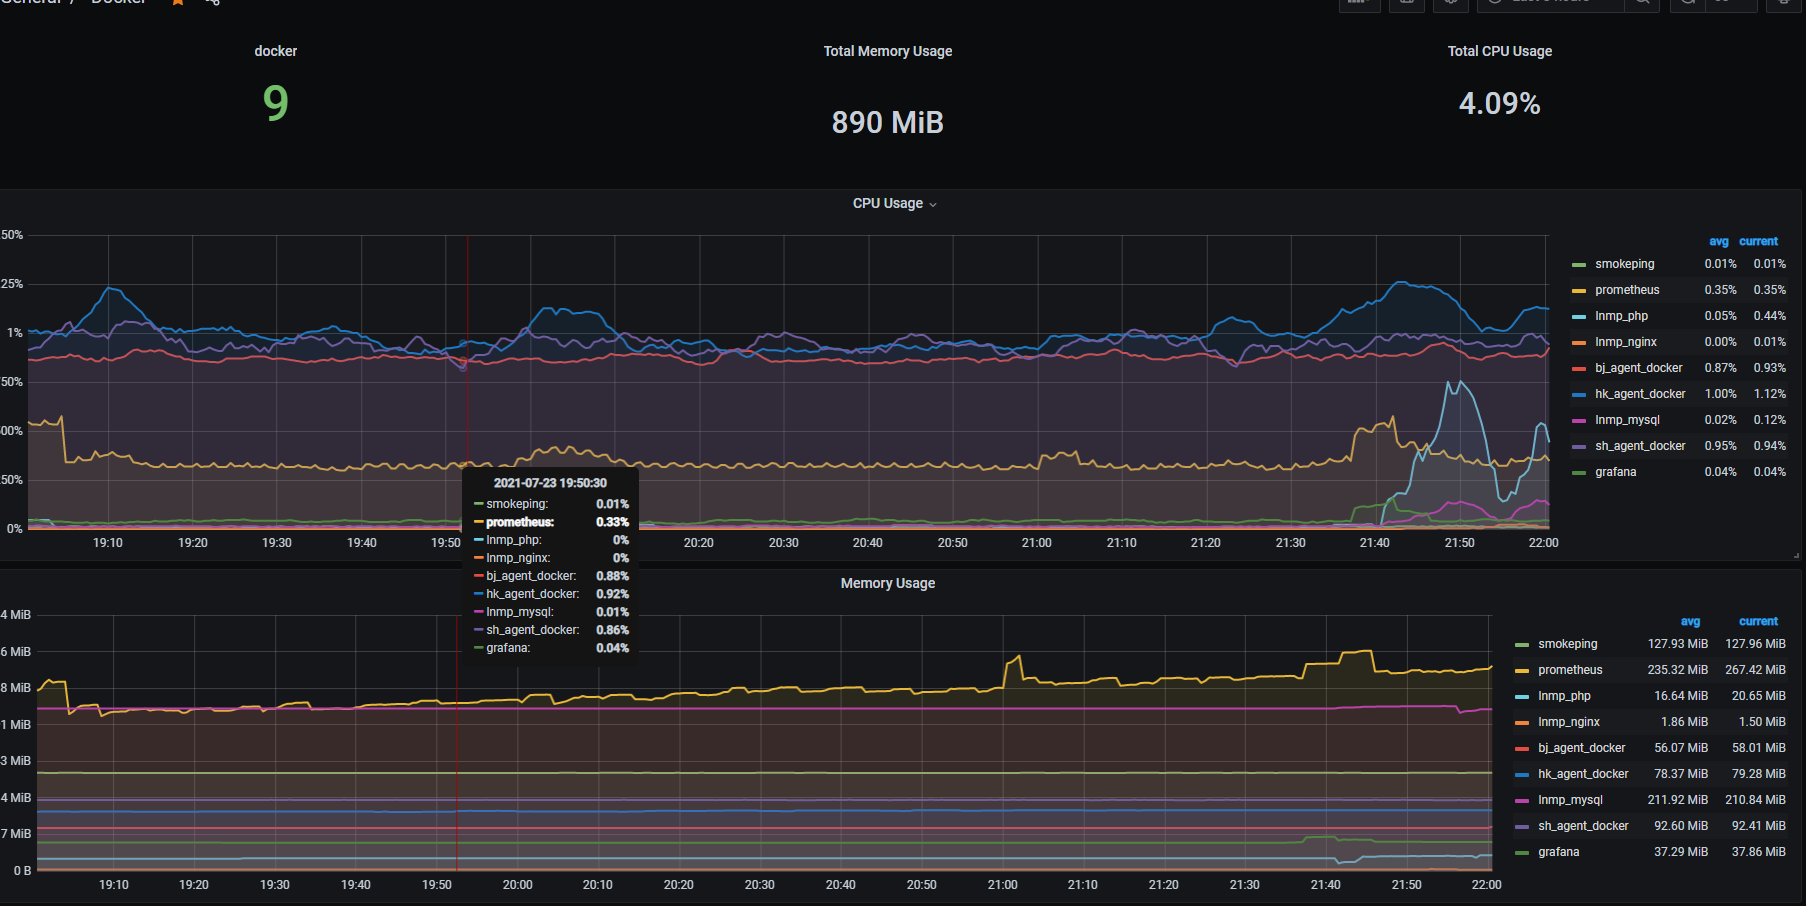The height and width of the screenshot is (906, 1806).
Task: Click the 890 MiB total memory value
Action: click(x=887, y=122)
